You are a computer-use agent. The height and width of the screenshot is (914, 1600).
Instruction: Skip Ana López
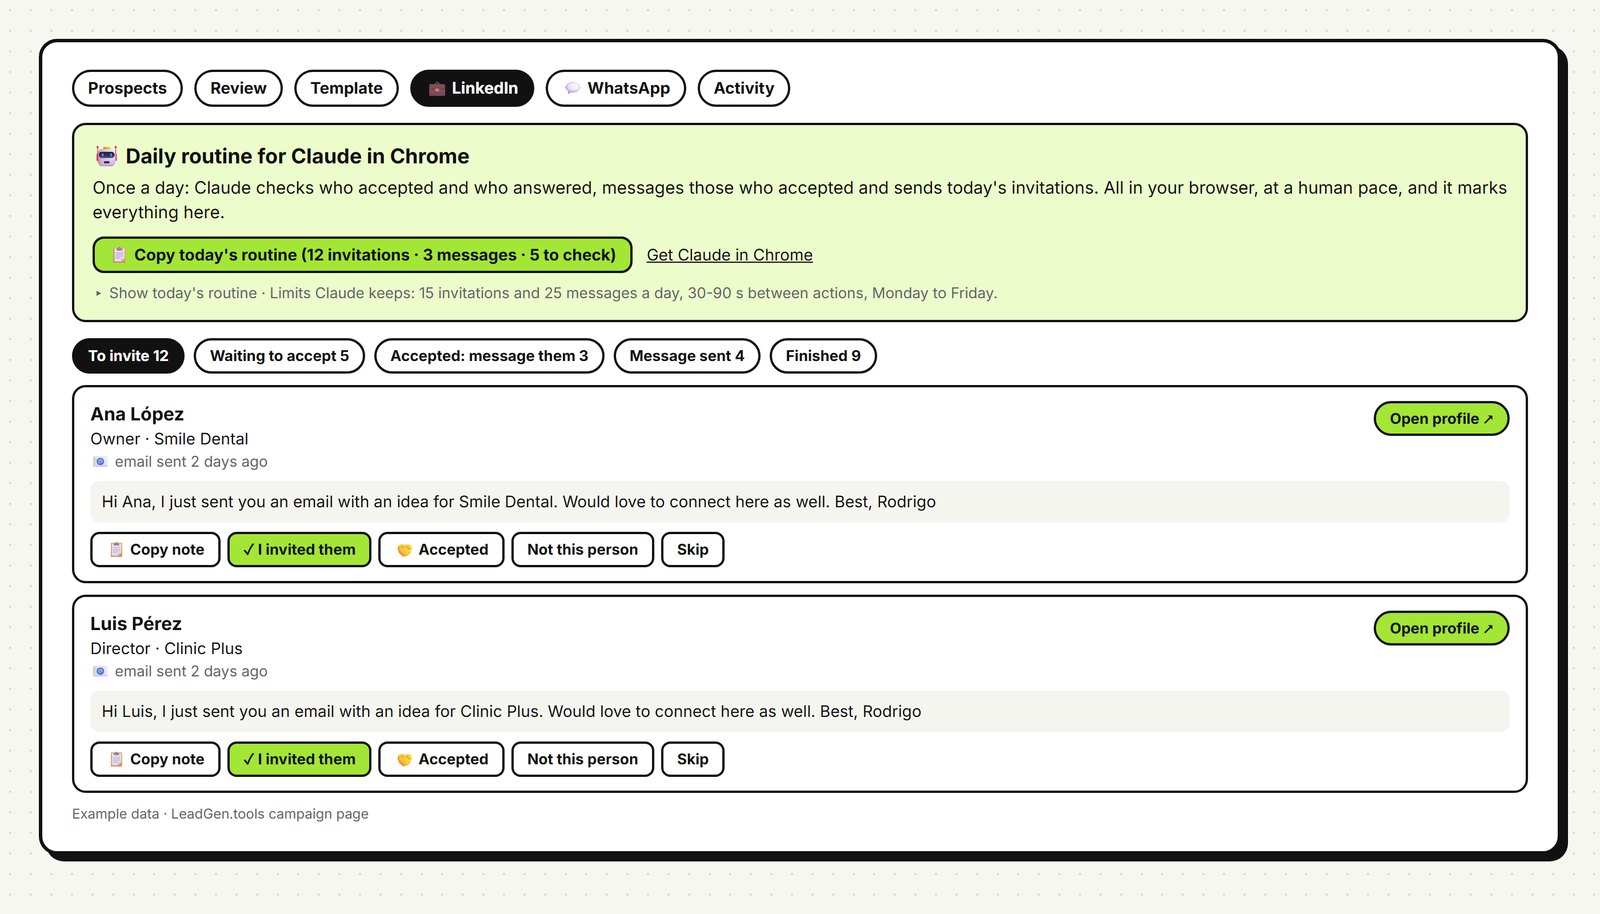pos(692,550)
